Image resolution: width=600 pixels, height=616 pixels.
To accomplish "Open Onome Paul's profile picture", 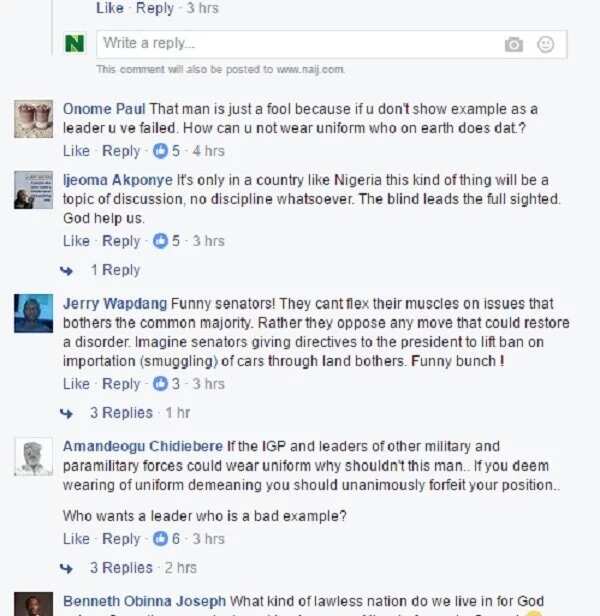I will coord(33,119).
